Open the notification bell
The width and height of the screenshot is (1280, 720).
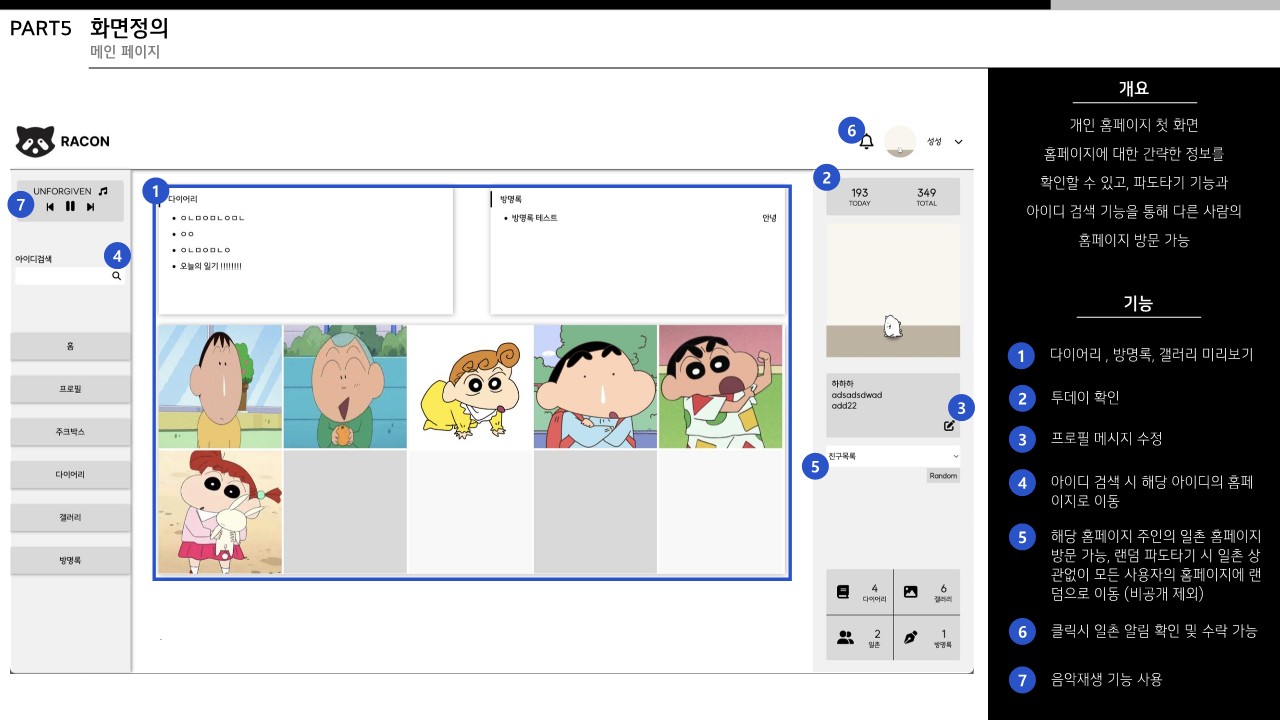(x=867, y=142)
